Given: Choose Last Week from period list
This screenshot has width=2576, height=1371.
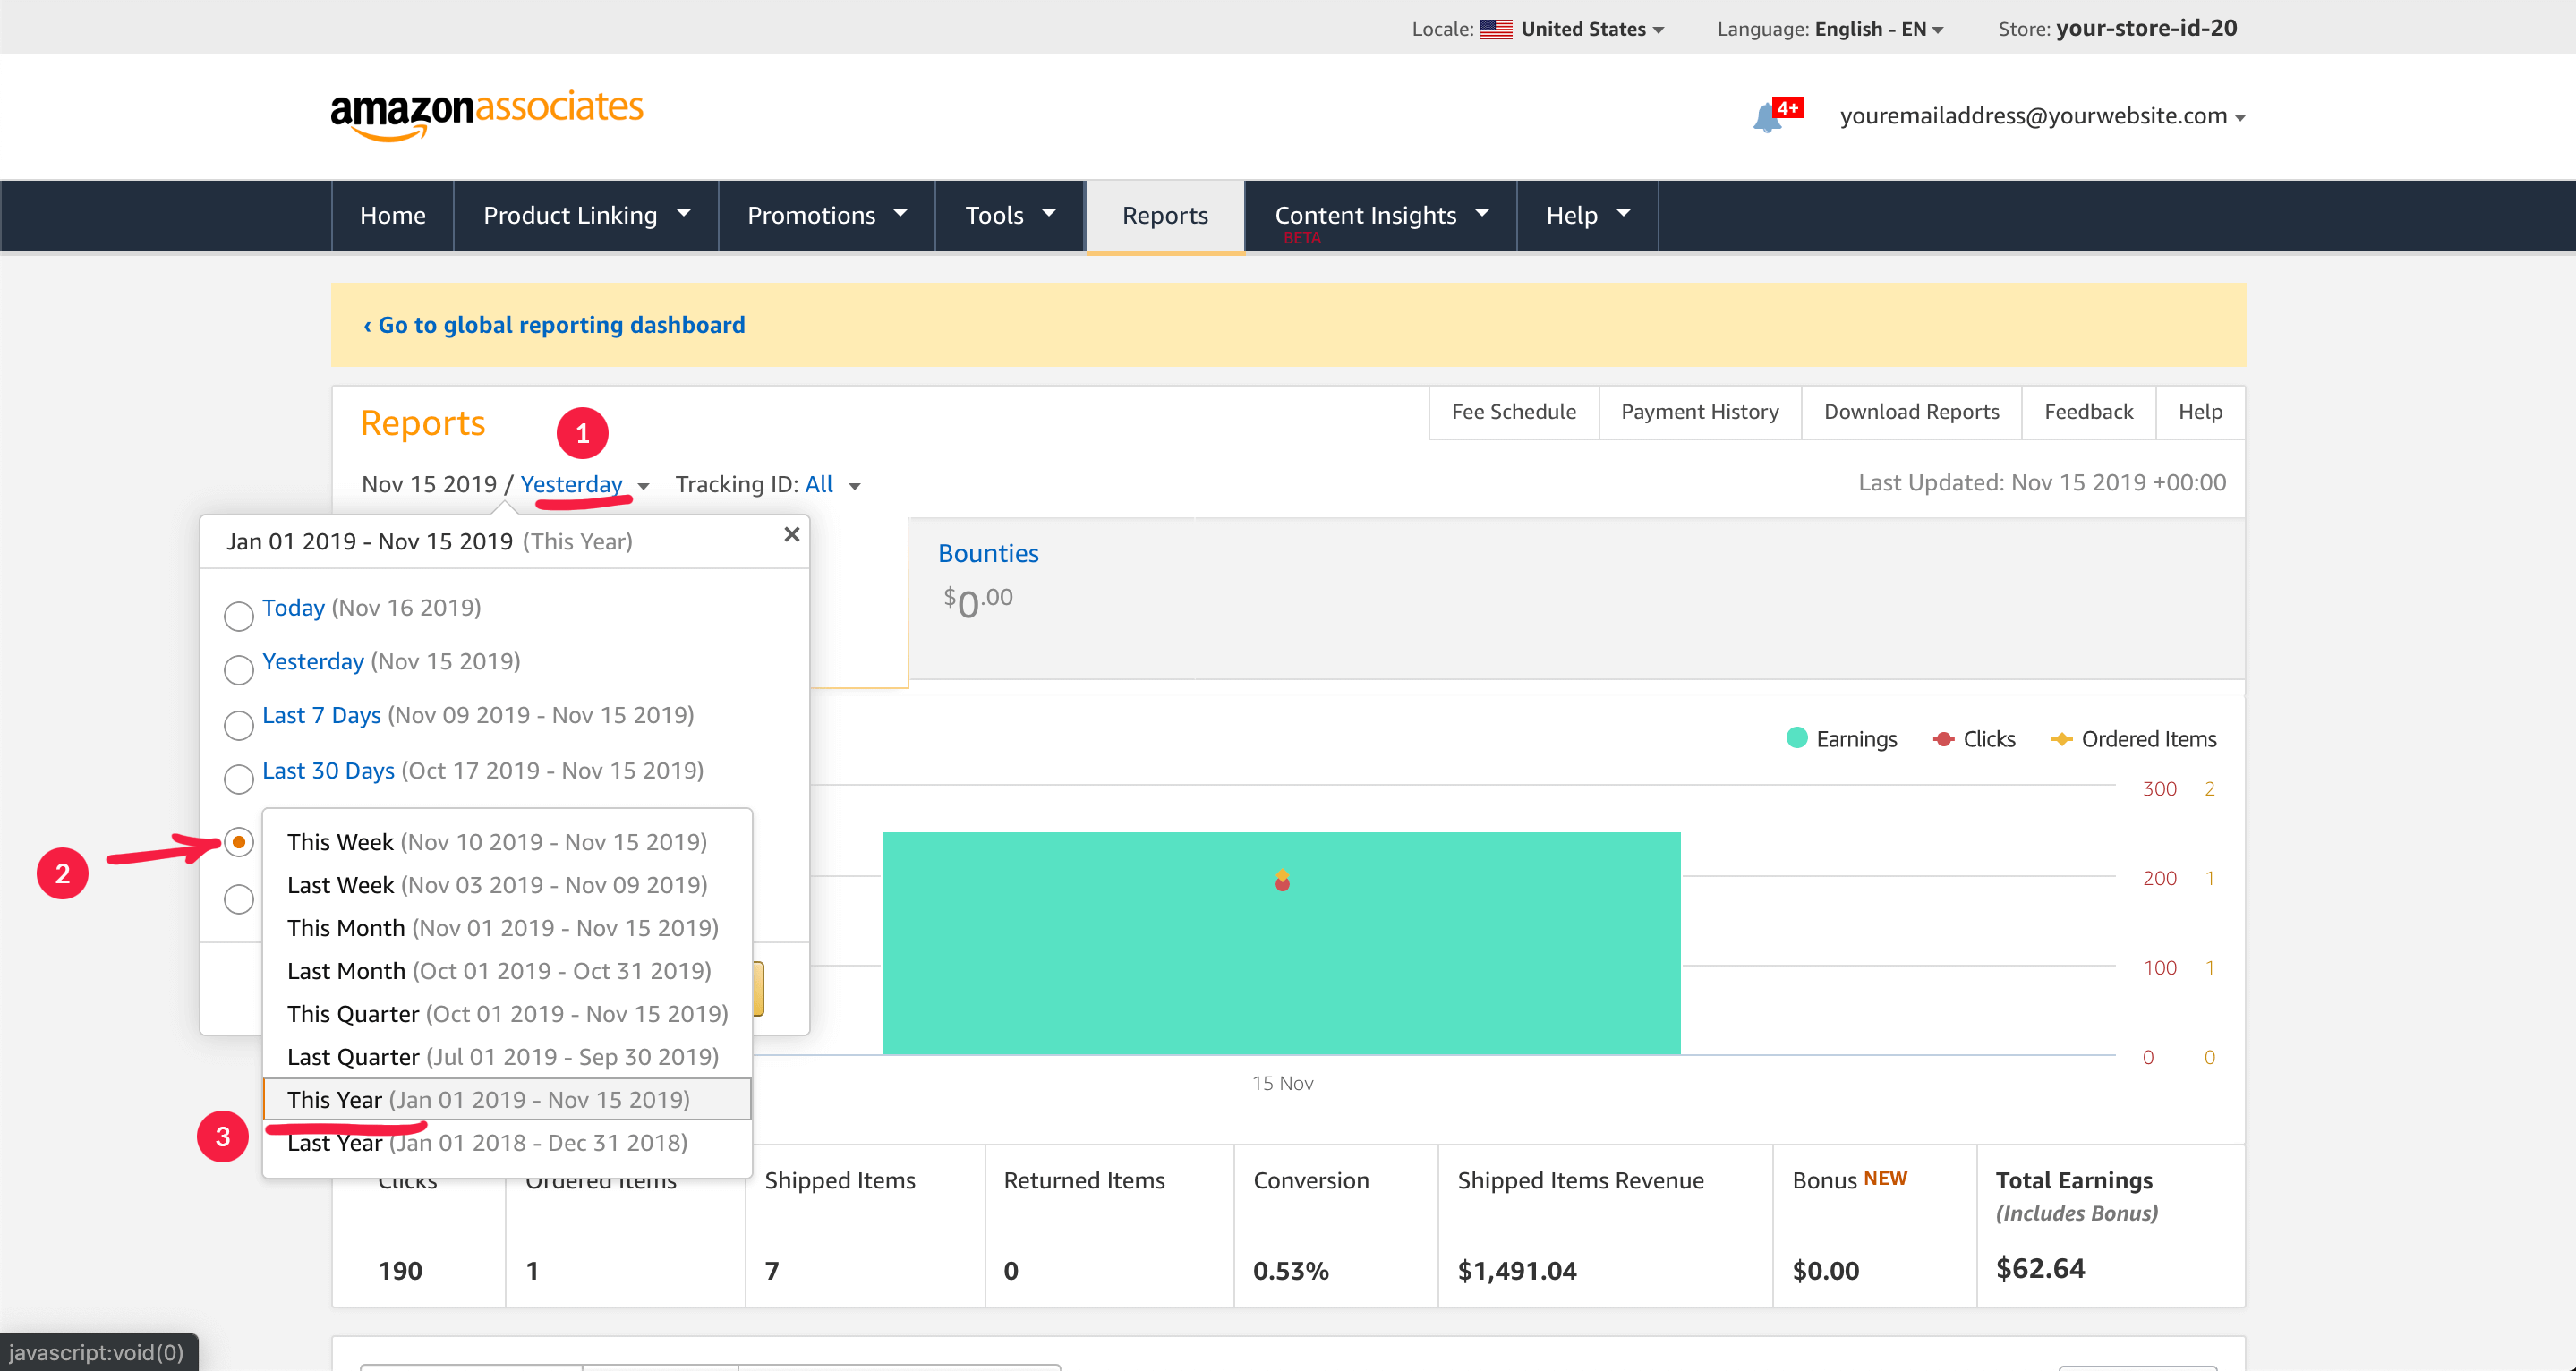Looking at the screenshot, I should coord(507,885).
